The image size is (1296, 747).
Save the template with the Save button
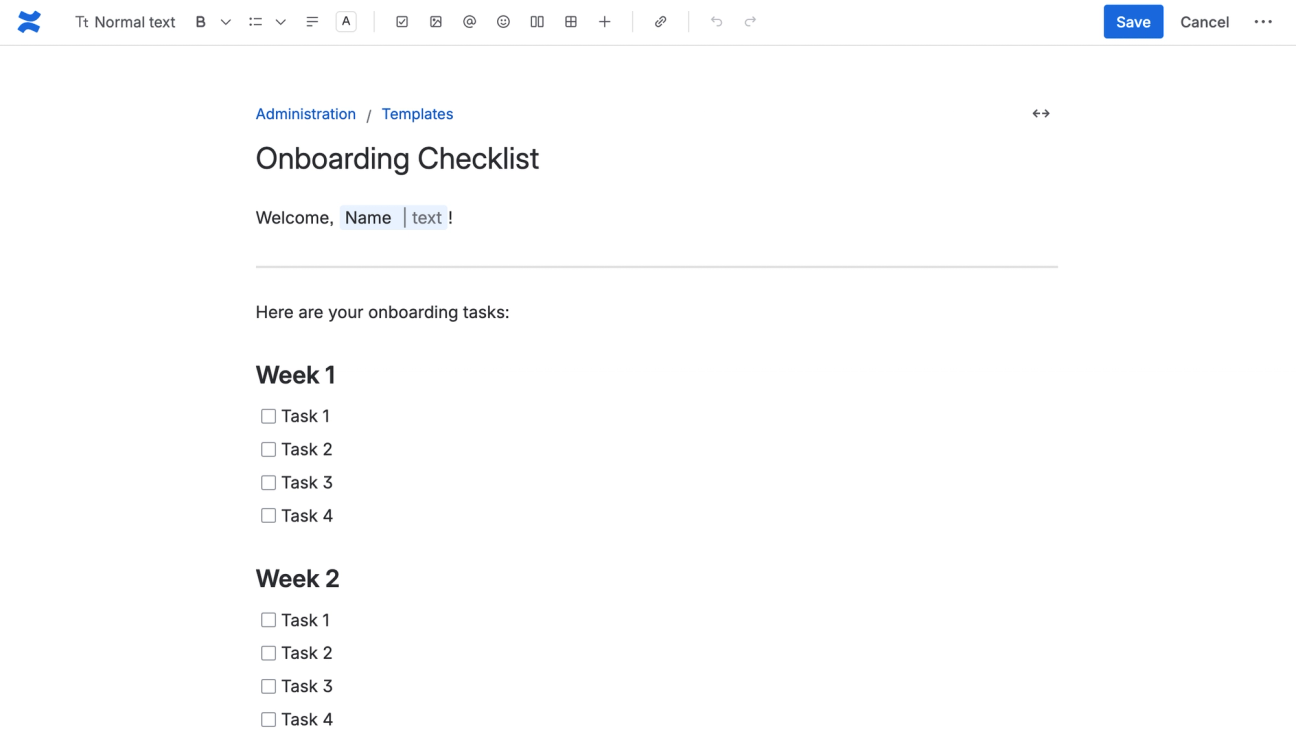pos(1133,21)
